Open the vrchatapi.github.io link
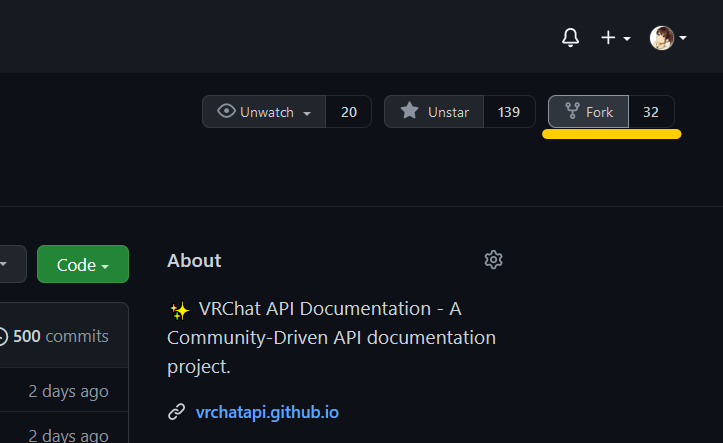 267,411
